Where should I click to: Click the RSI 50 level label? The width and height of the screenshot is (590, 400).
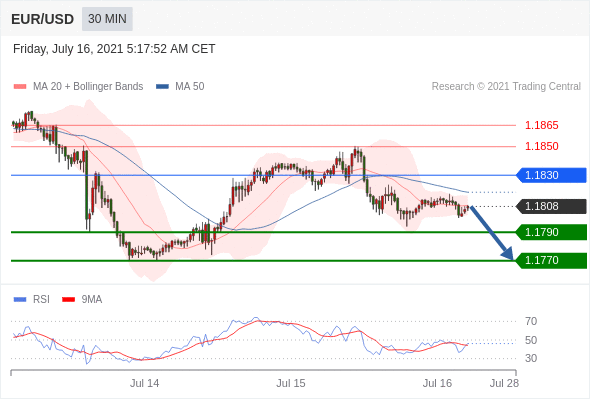coord(531,341)
